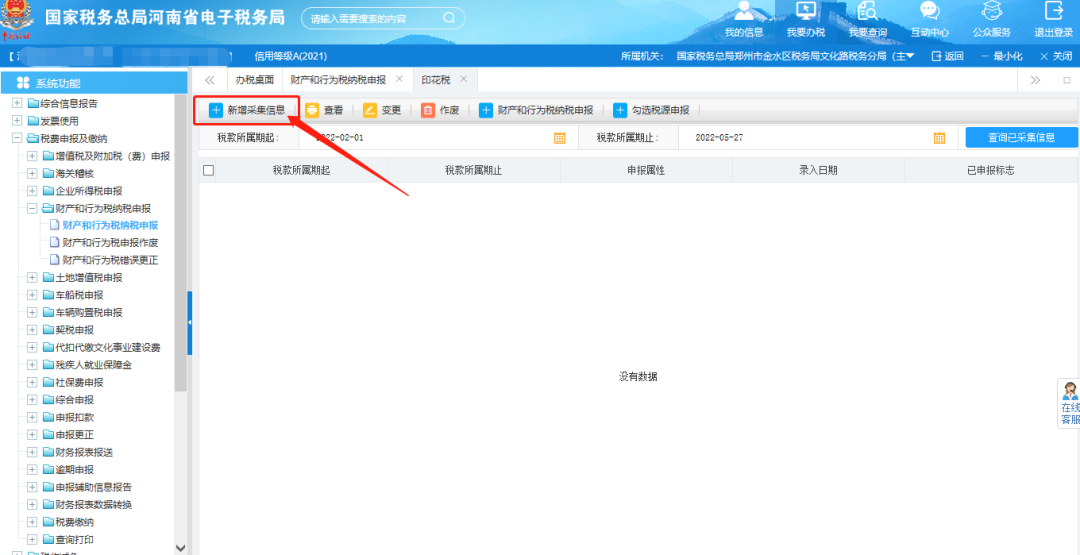The height and width of the screenshot is (555, 1080).
Task: Open 我要办税 monitor icon
Action: click(805, 11)
